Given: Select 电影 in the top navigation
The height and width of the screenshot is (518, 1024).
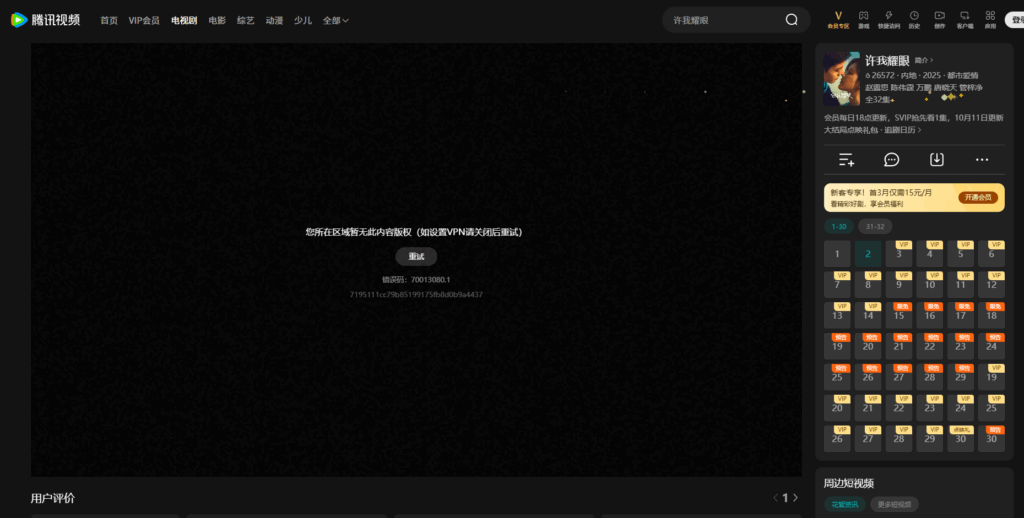Looking at the screenshot, I should [x=217, y=20].
